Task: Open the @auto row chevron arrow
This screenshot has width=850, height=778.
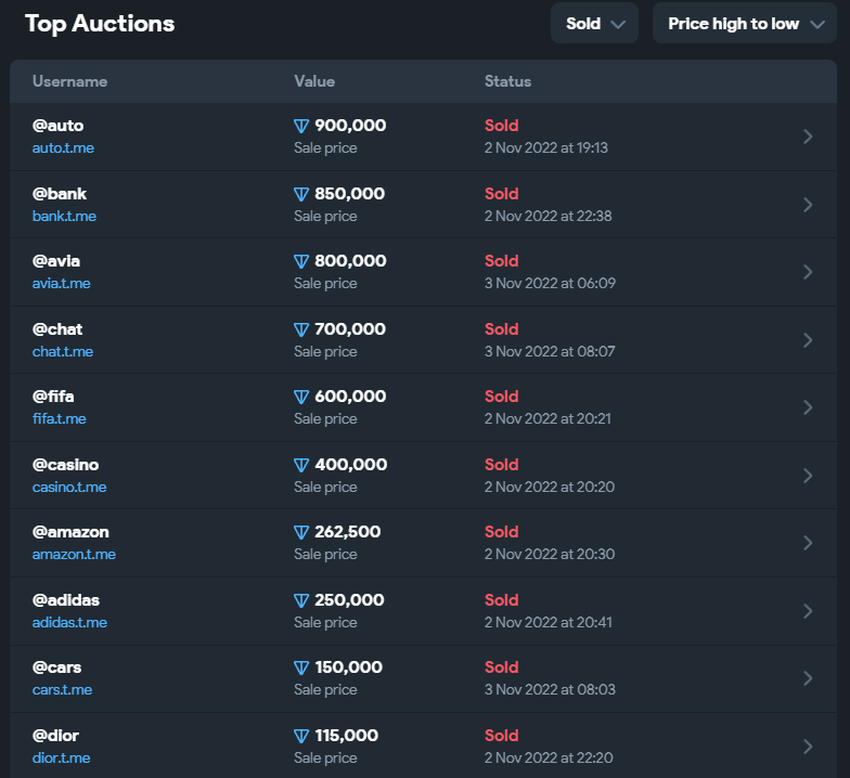Action: coord(808,136)
